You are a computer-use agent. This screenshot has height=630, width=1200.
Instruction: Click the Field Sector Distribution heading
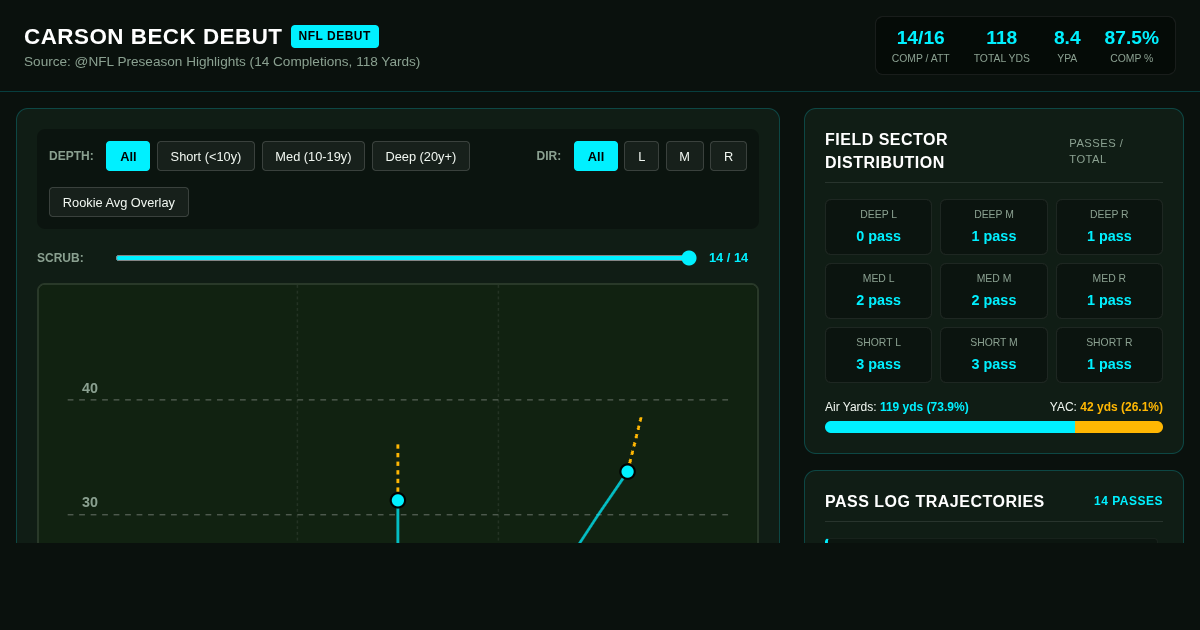[x=886, y=151]
